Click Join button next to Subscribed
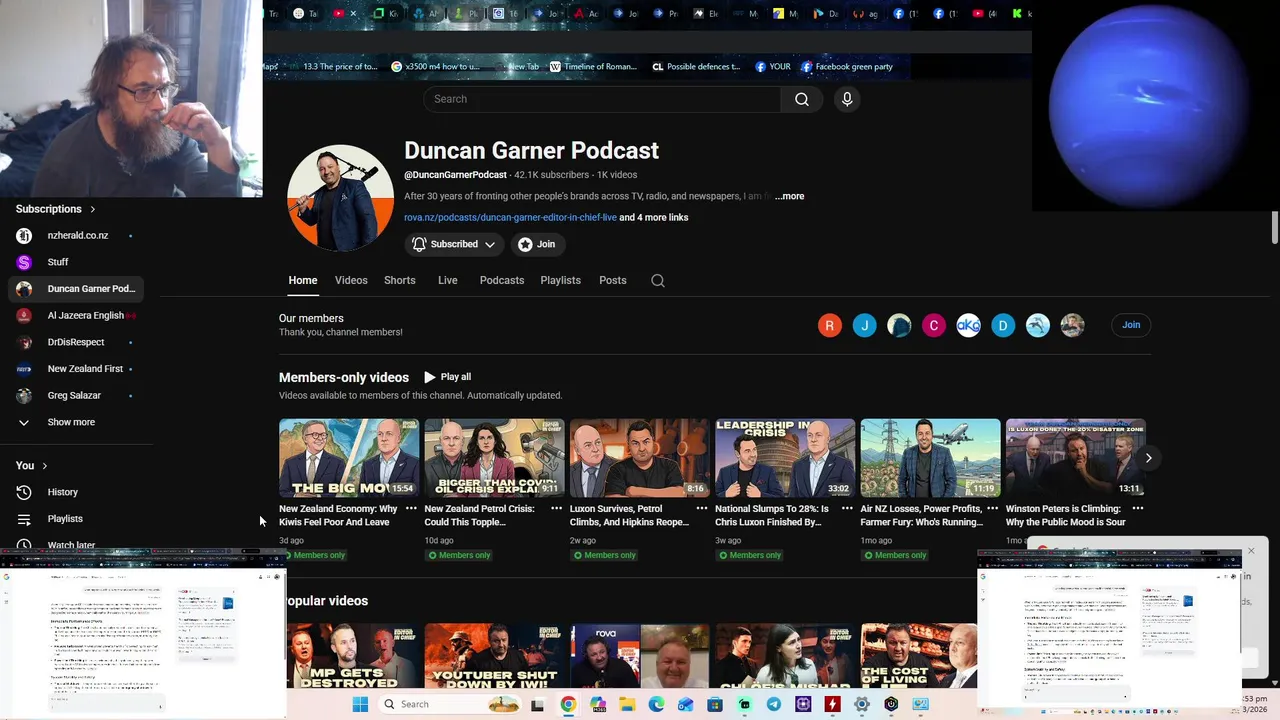Viewport: 1280px width, 720px height. click(x=537, y=244)
